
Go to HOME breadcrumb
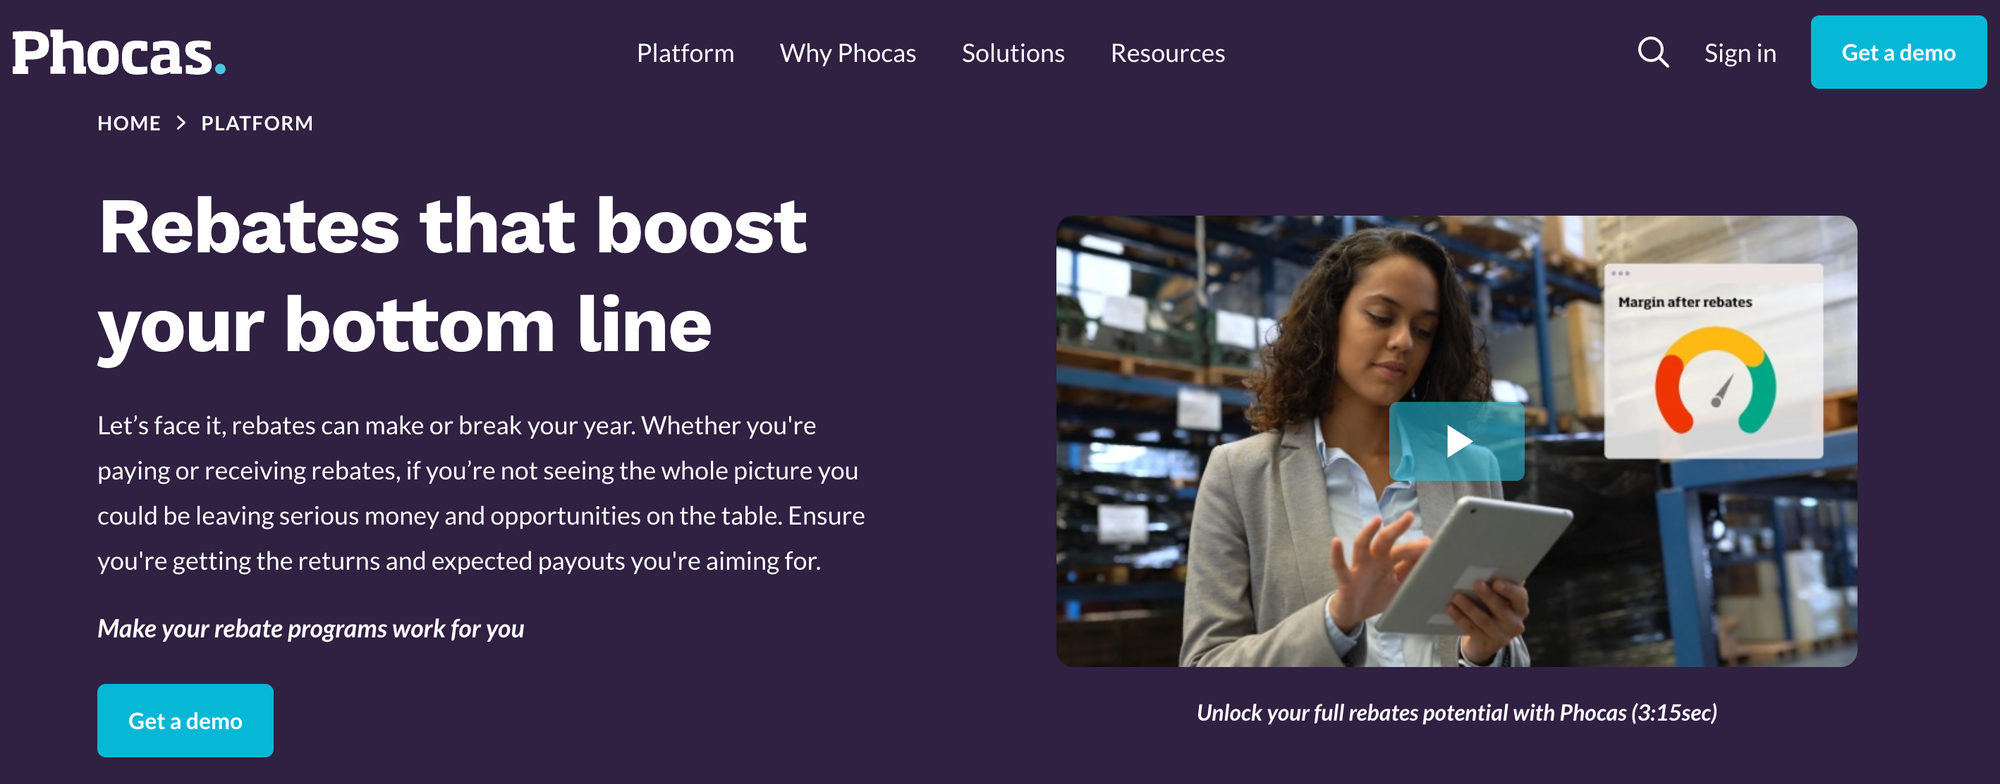pos(129,123)
